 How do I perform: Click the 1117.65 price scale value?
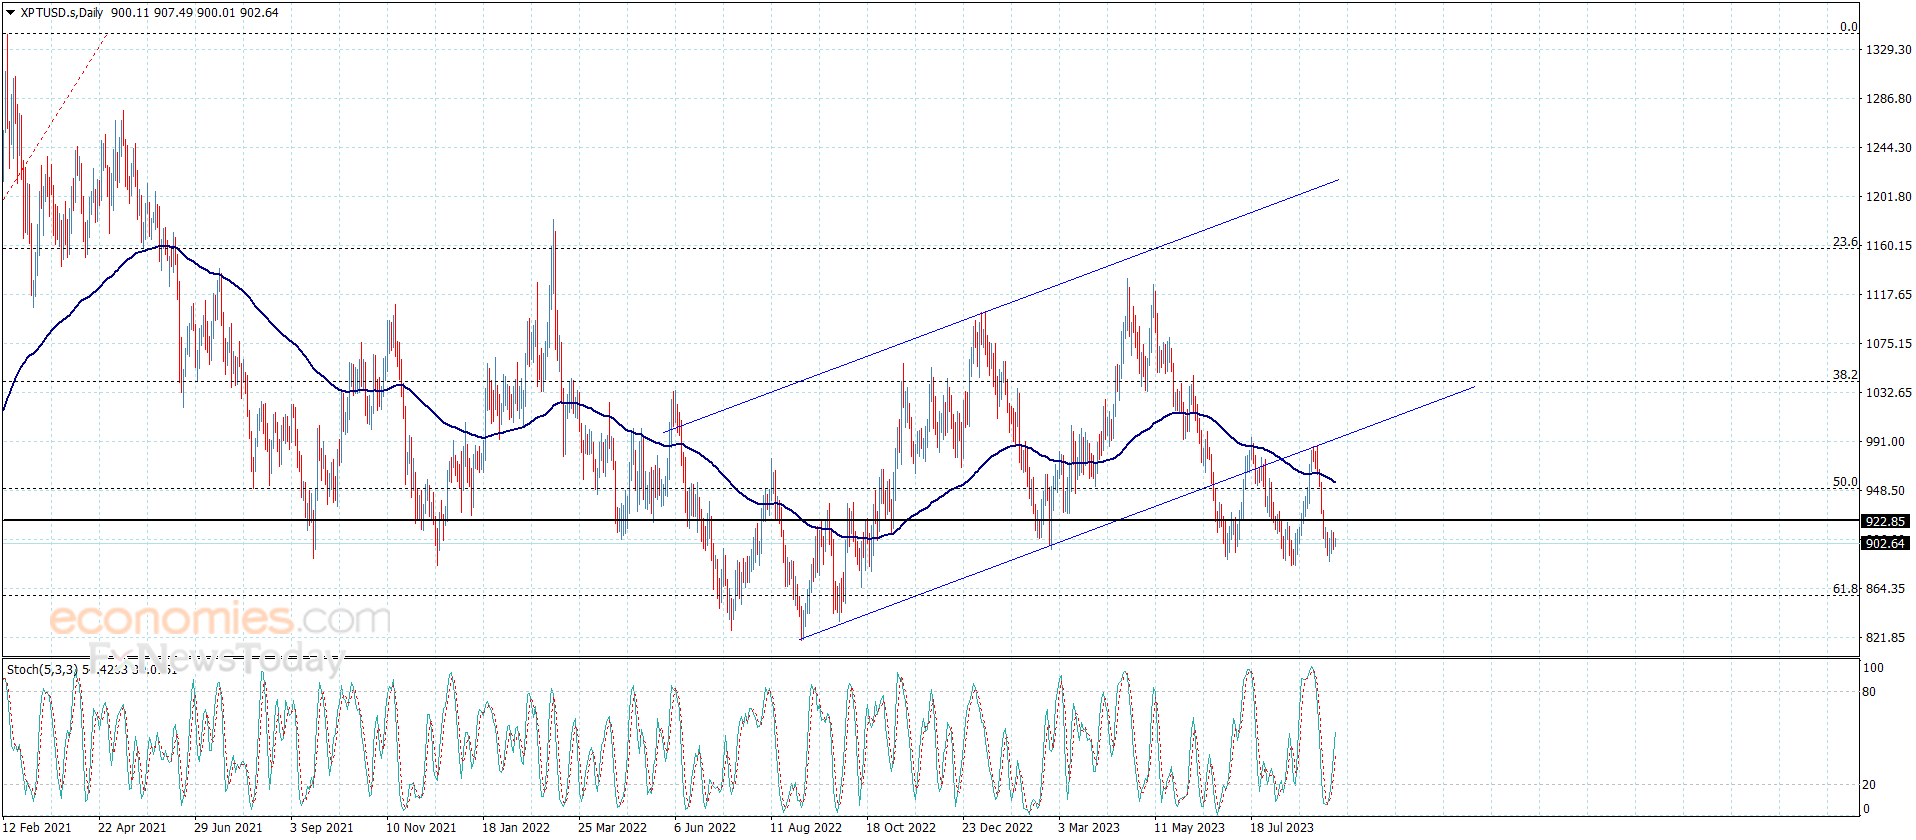click(1888, 295)
